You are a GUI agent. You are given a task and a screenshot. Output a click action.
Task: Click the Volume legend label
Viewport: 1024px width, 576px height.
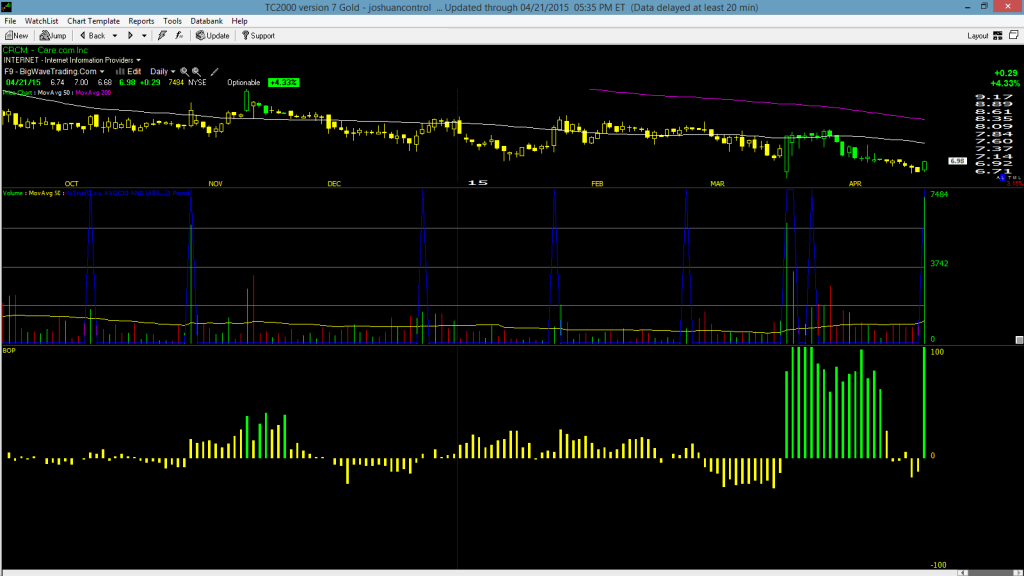pyautogui.click(x=13, y=193)
